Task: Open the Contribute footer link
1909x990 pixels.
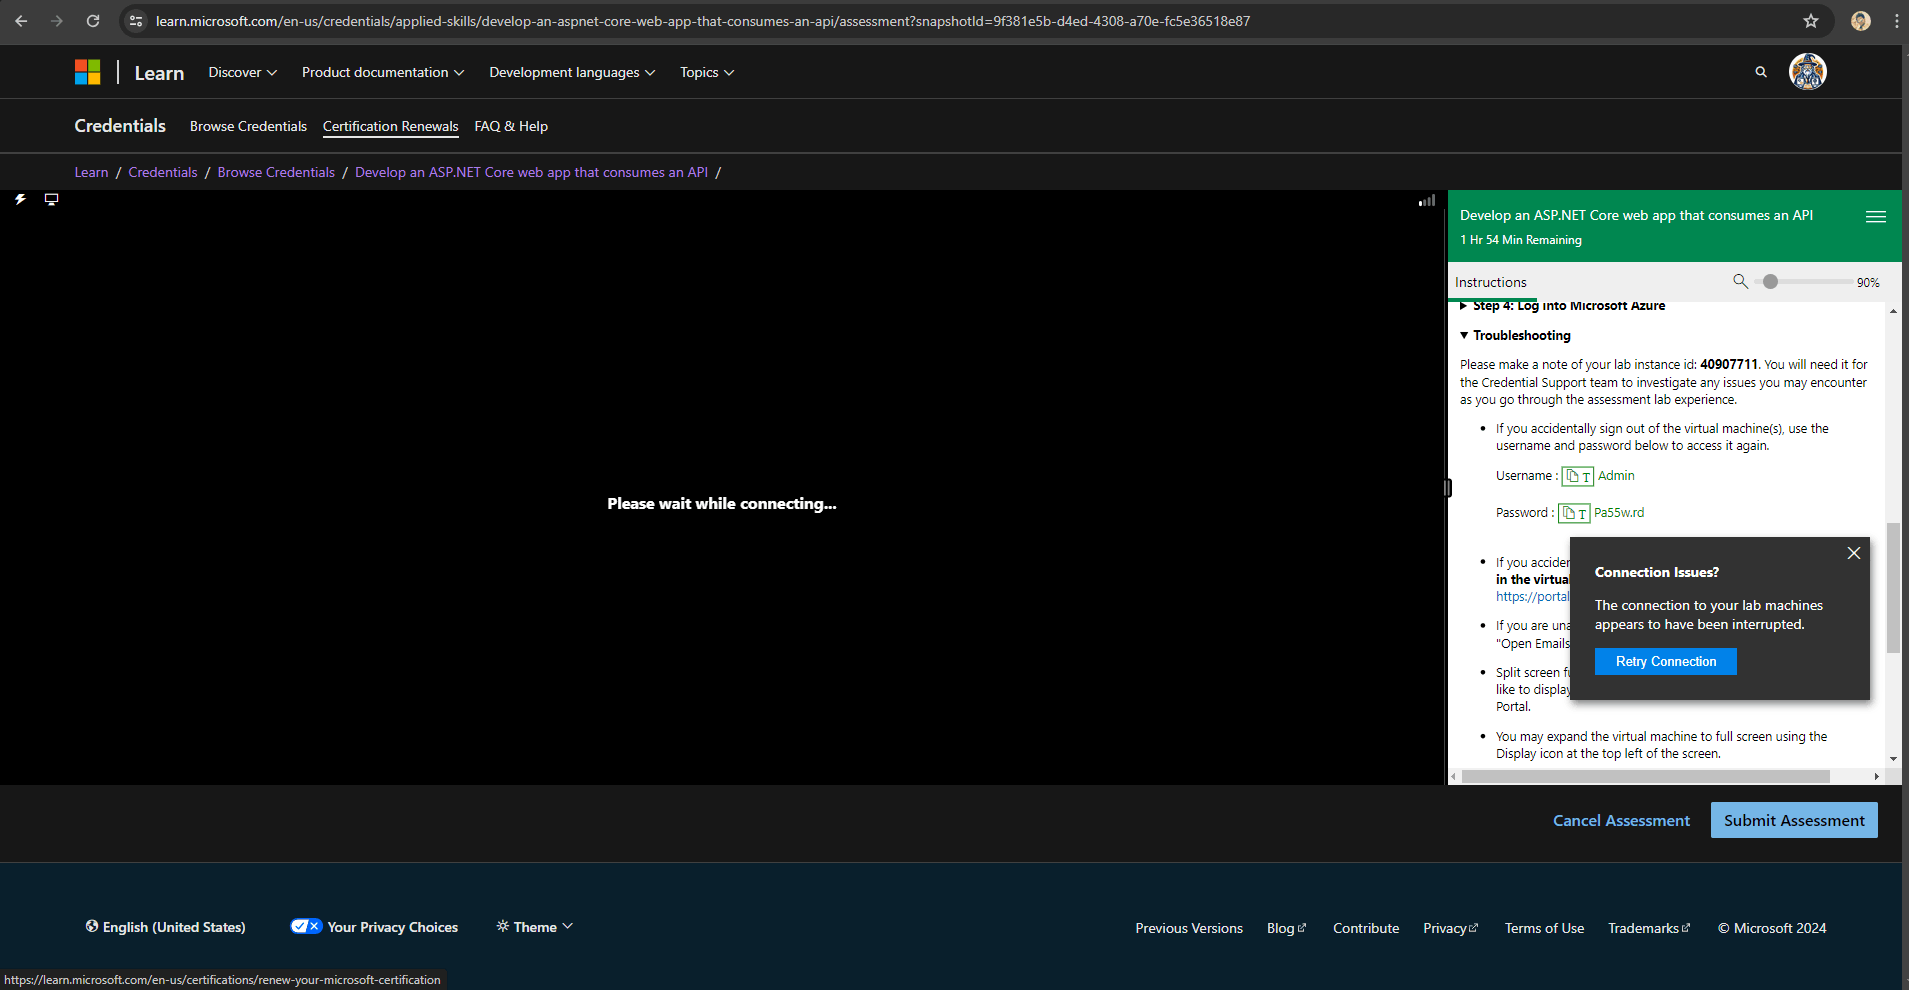Action: tap(1366, 928)
